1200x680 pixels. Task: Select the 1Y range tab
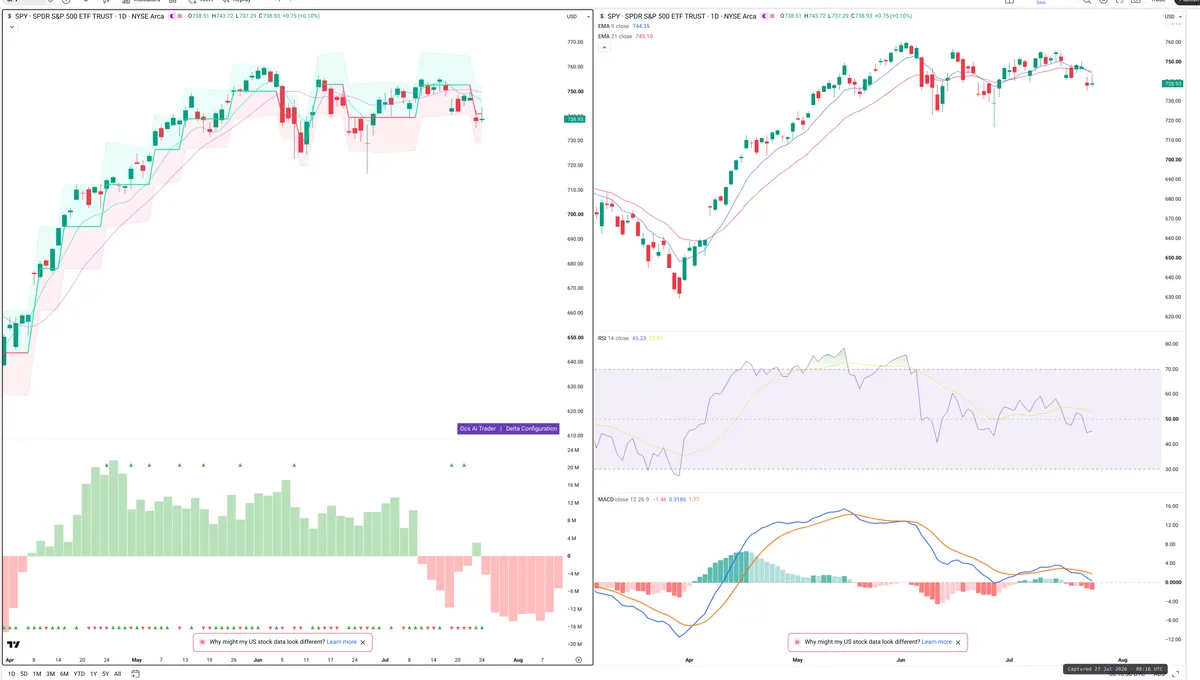pos(94,674)
